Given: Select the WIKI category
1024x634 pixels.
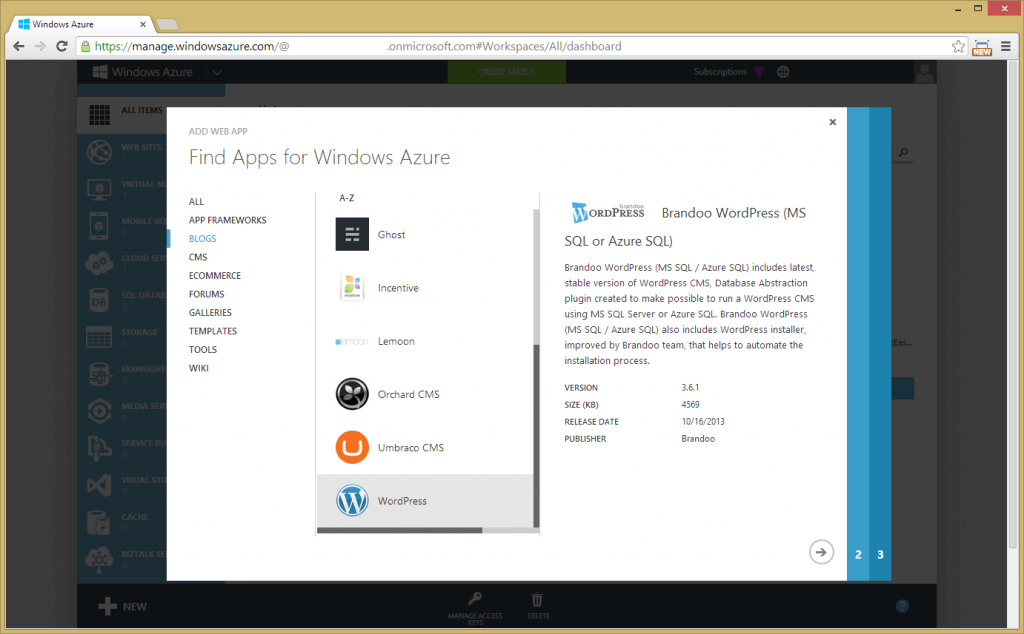Looking at the screenshot, I should pyautogui.click(x=199, y=368).
